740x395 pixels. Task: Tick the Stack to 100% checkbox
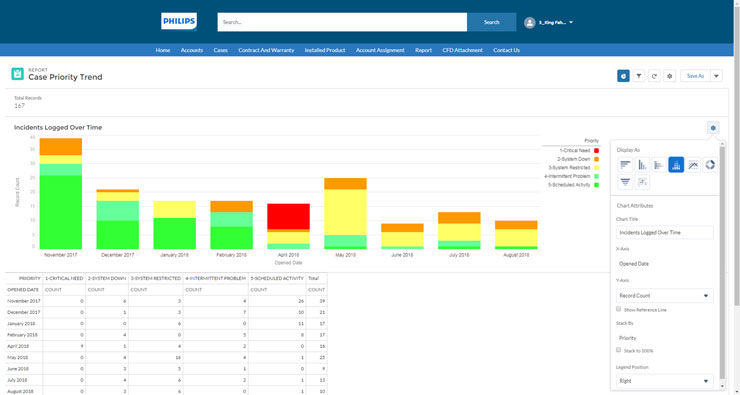619,350
